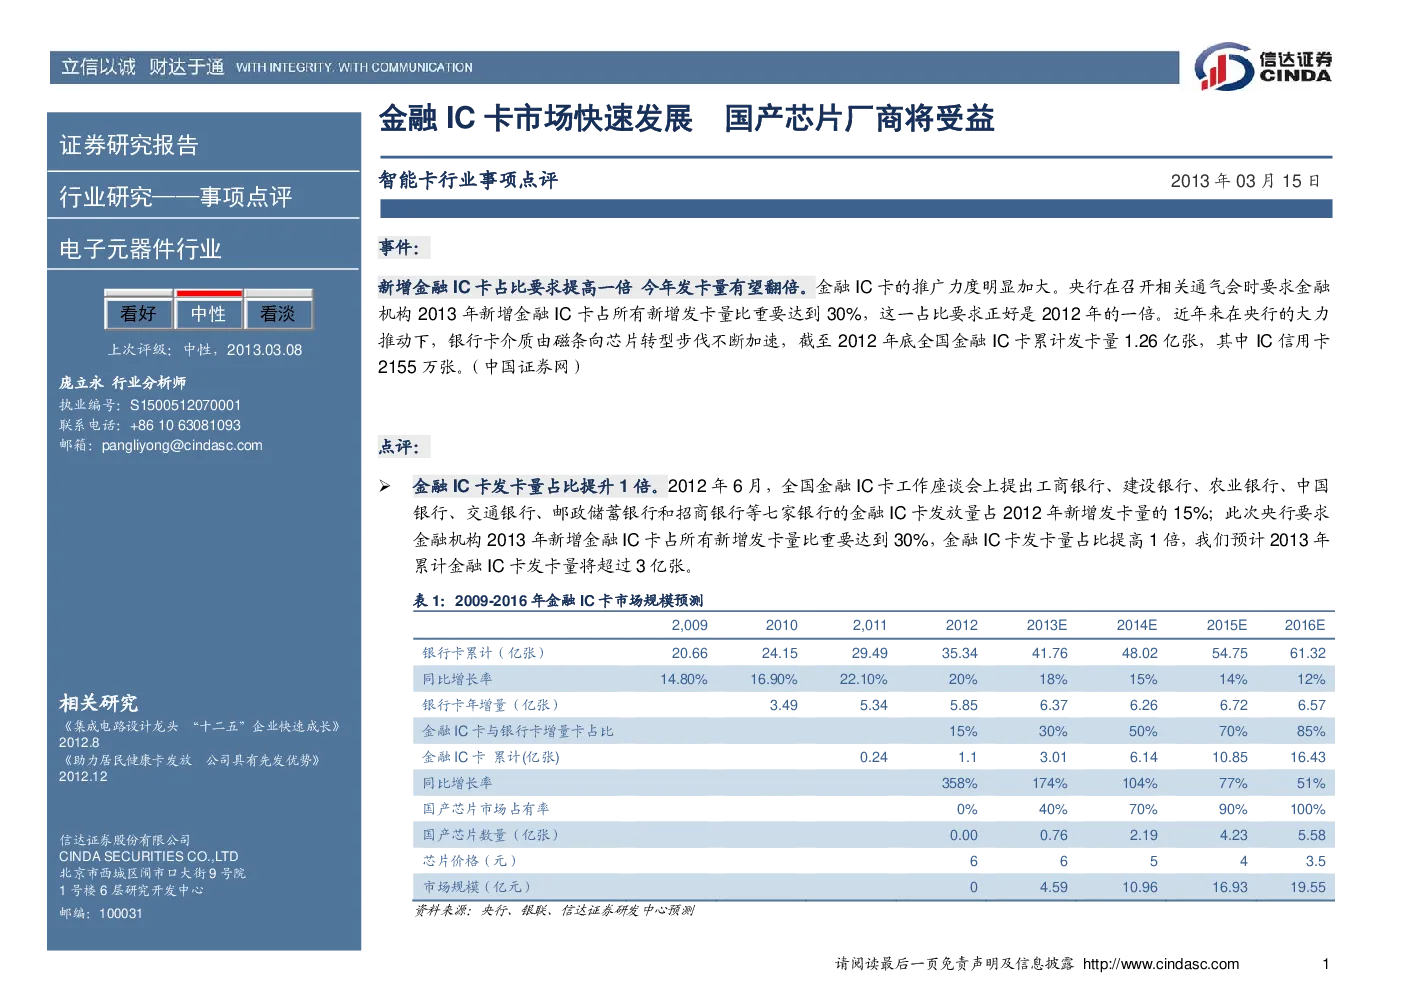Click the date 2013 年 03 月 15 日

click(1245, 181)
